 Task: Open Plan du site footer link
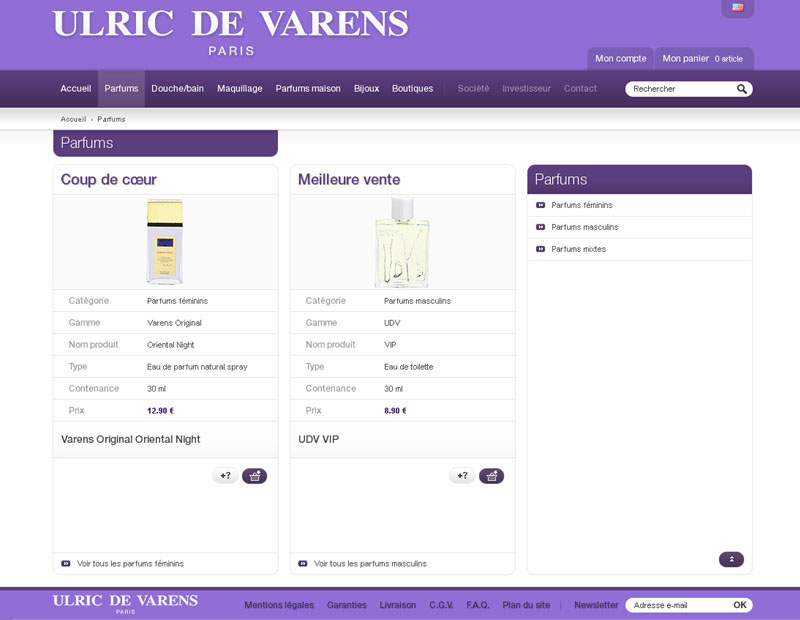tap(526, 605)
